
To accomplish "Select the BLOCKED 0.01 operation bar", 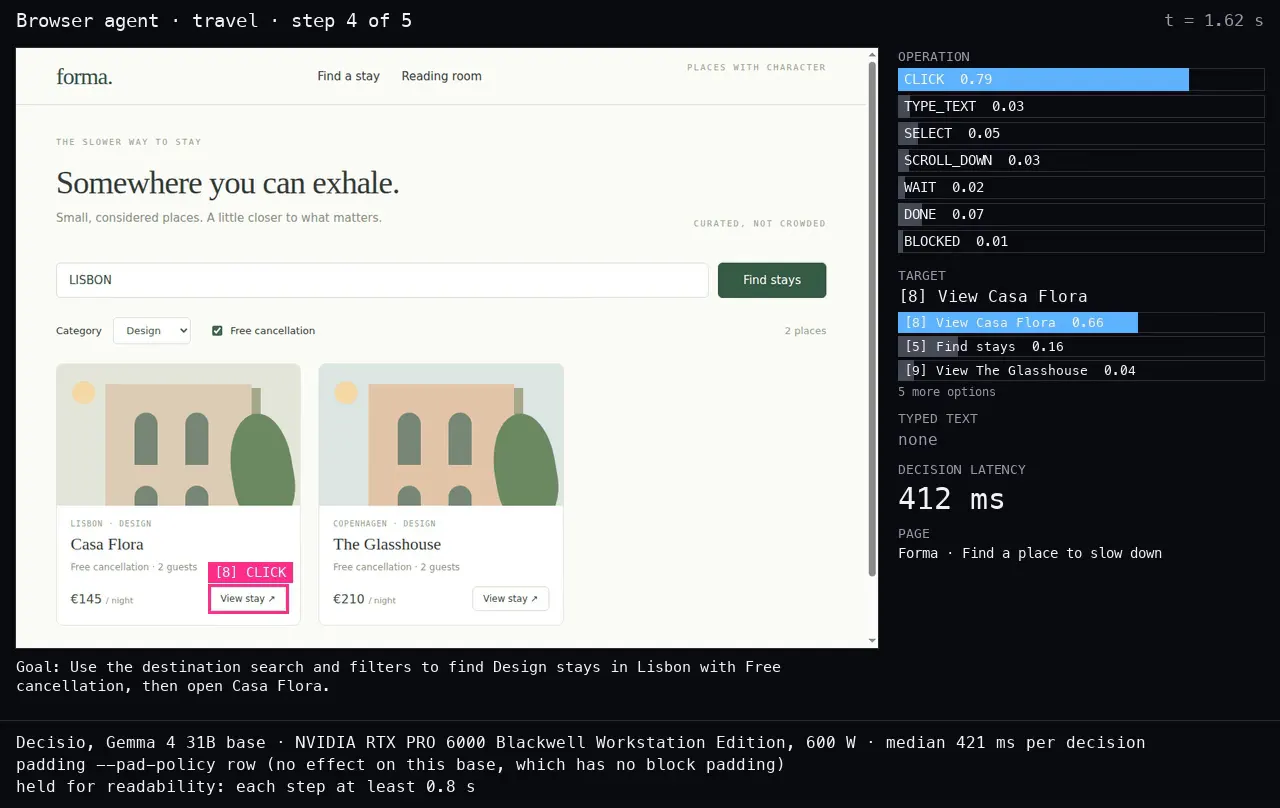I will point(1081,241).
